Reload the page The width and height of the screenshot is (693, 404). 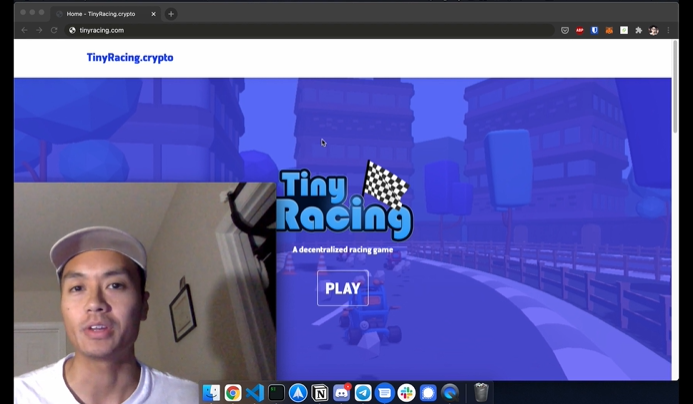[54, 30]
